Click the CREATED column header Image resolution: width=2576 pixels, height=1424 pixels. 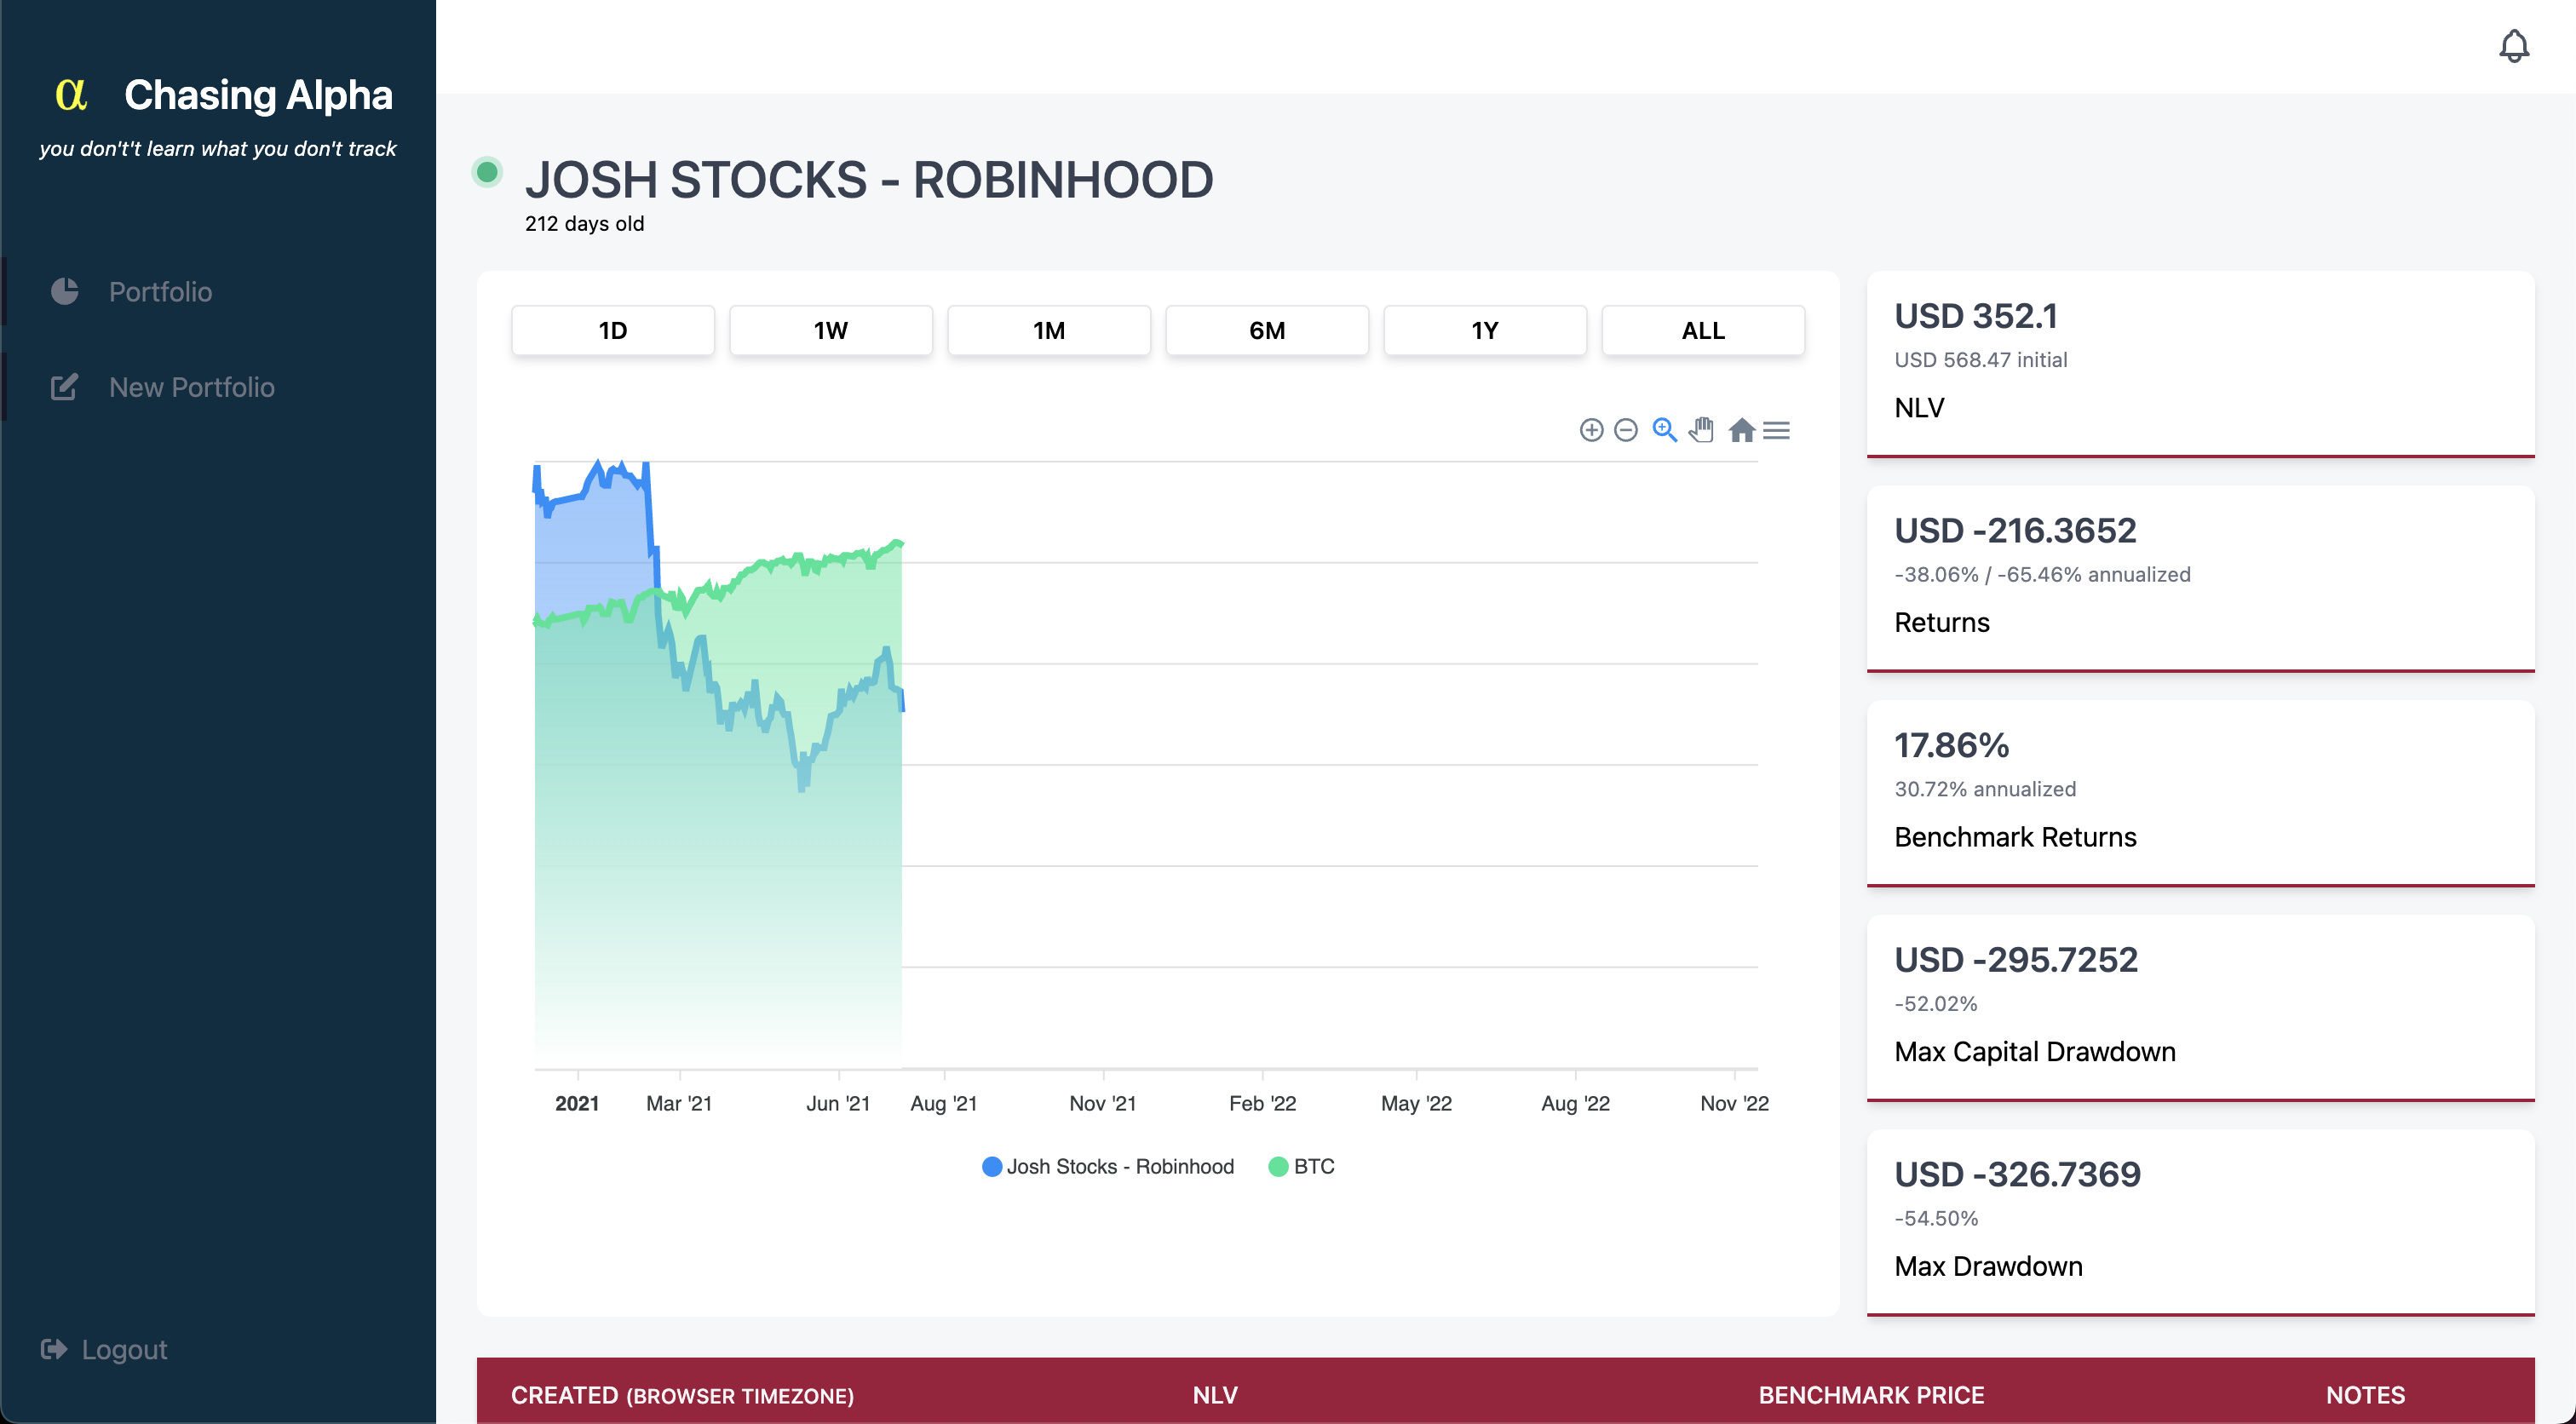682,1395
